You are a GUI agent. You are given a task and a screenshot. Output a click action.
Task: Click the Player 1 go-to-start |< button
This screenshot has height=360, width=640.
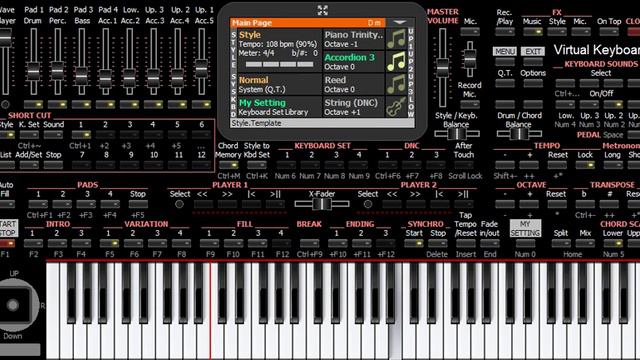click(251, 204)
